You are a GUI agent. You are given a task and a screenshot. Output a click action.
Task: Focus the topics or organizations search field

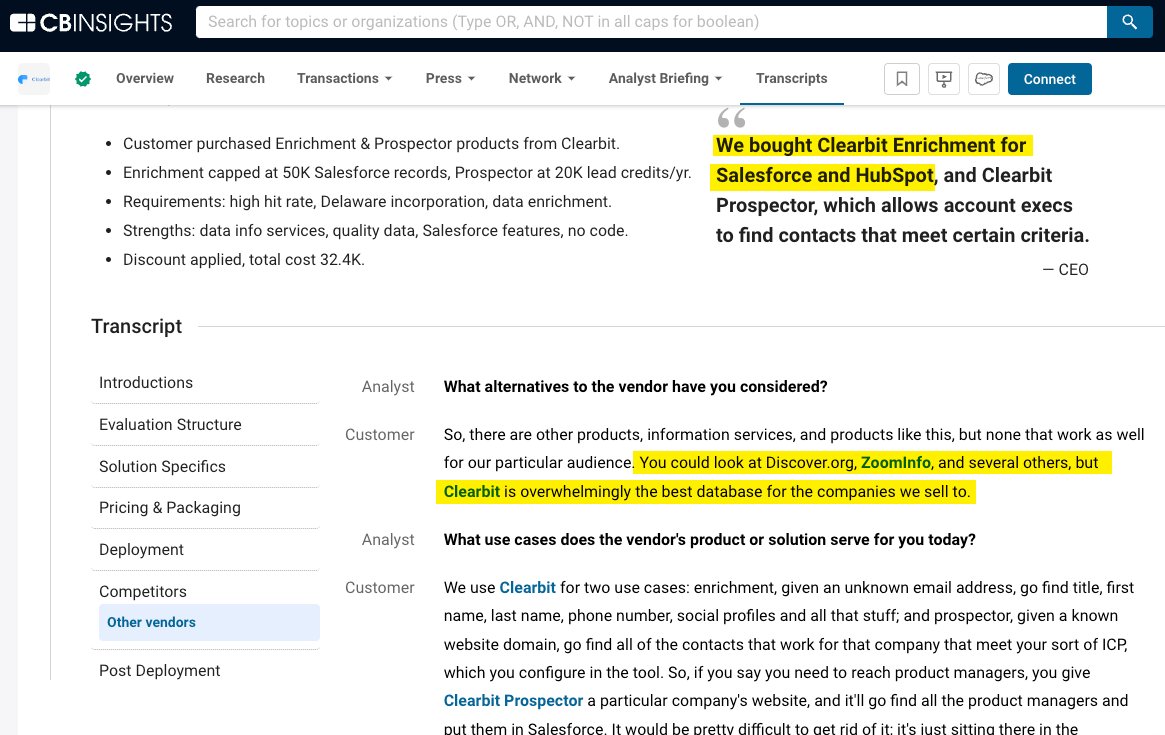tap(651, 22)
